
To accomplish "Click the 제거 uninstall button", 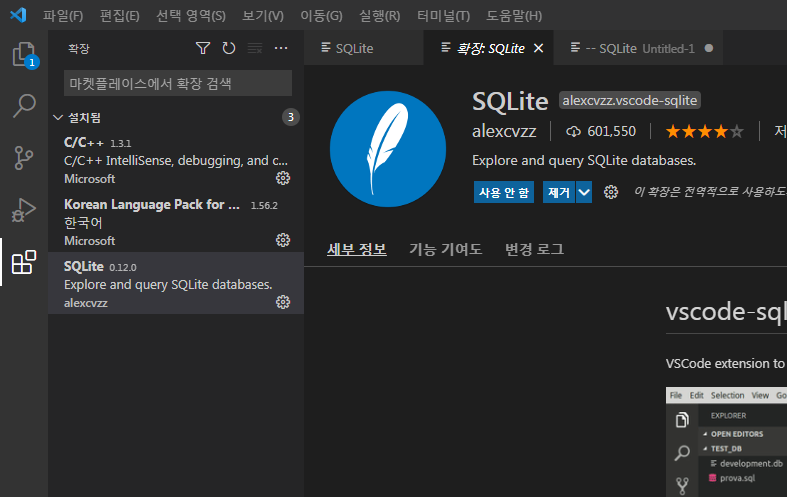I will (x=559, y=192).
